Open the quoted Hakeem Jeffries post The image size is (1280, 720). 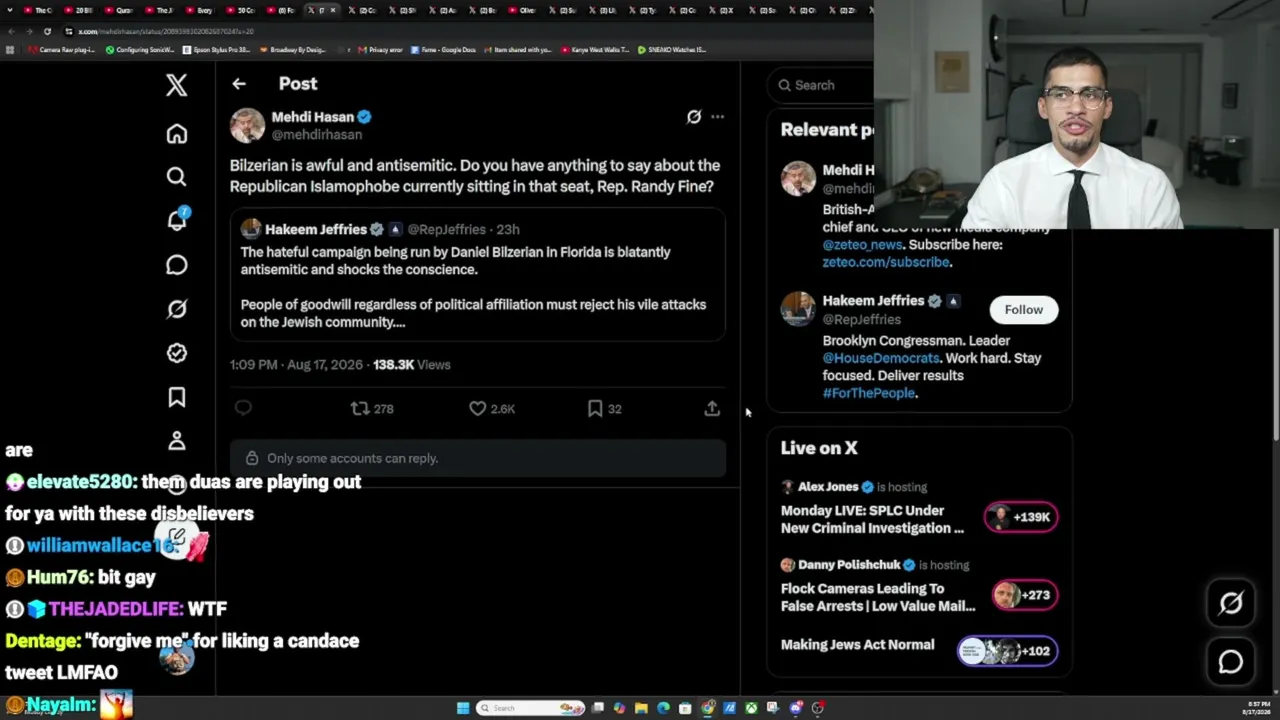(478, 275)
